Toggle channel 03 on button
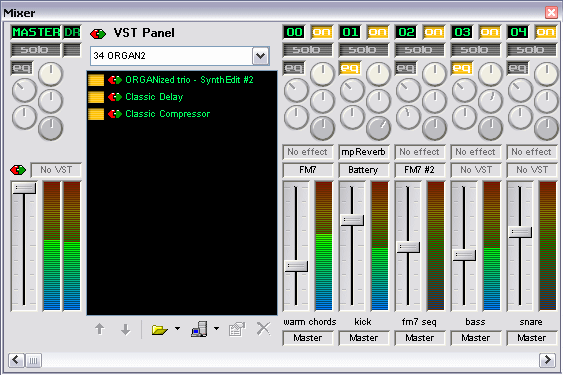 (489, 32)
